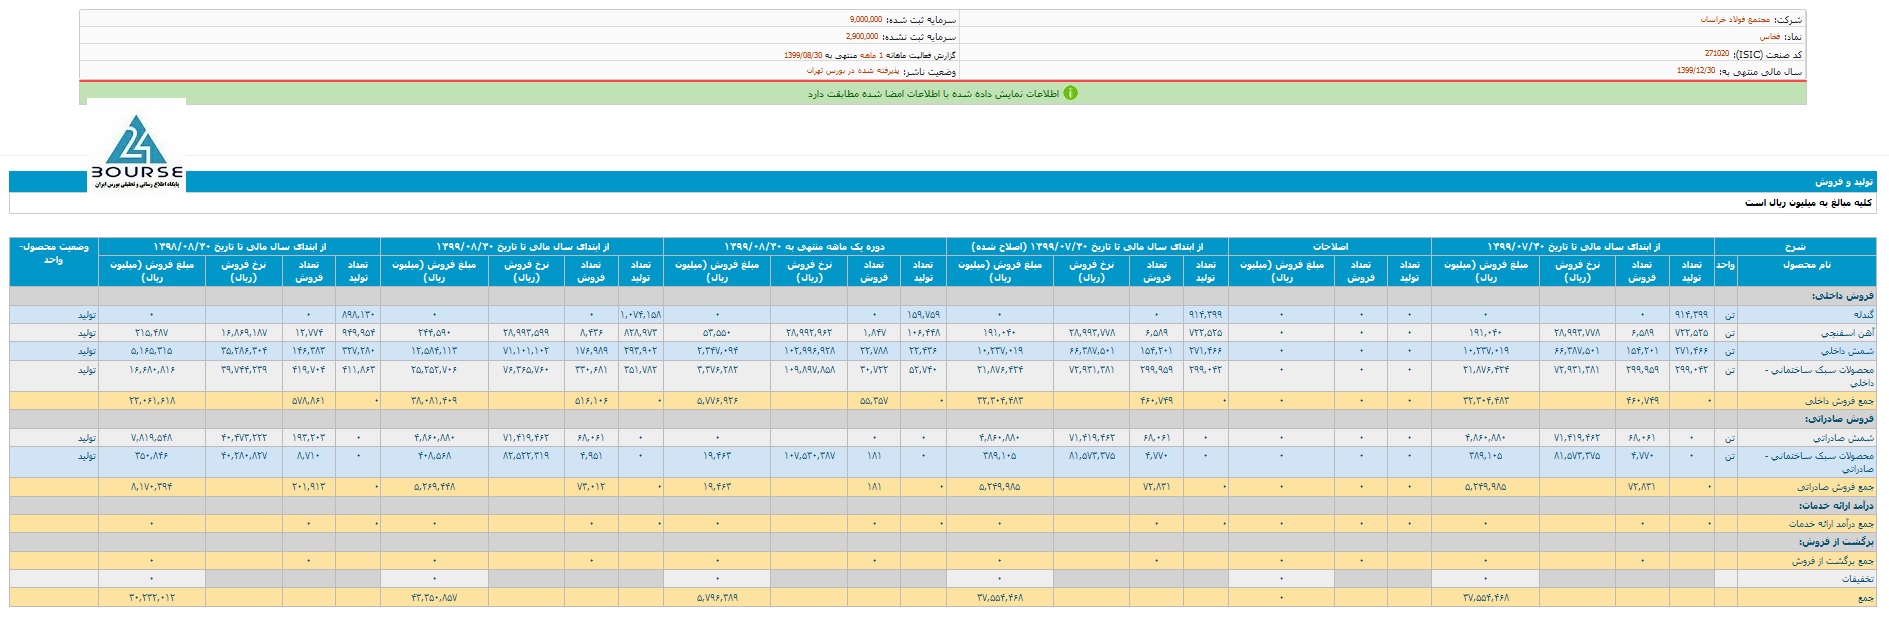Select the sales rate ۴۰,۴۷۳,۲۲۲

tap(243, 438)
